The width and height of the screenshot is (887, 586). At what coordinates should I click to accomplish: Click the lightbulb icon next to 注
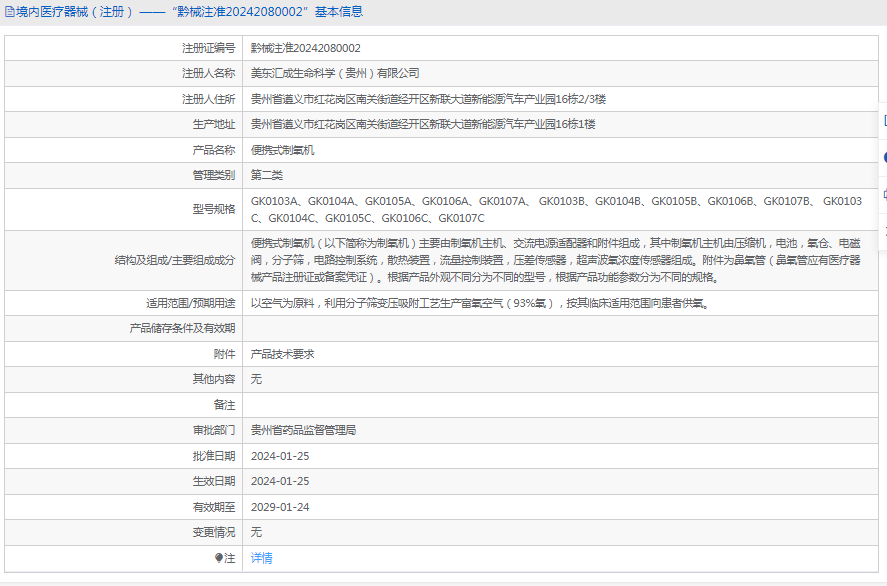[219, 558]
